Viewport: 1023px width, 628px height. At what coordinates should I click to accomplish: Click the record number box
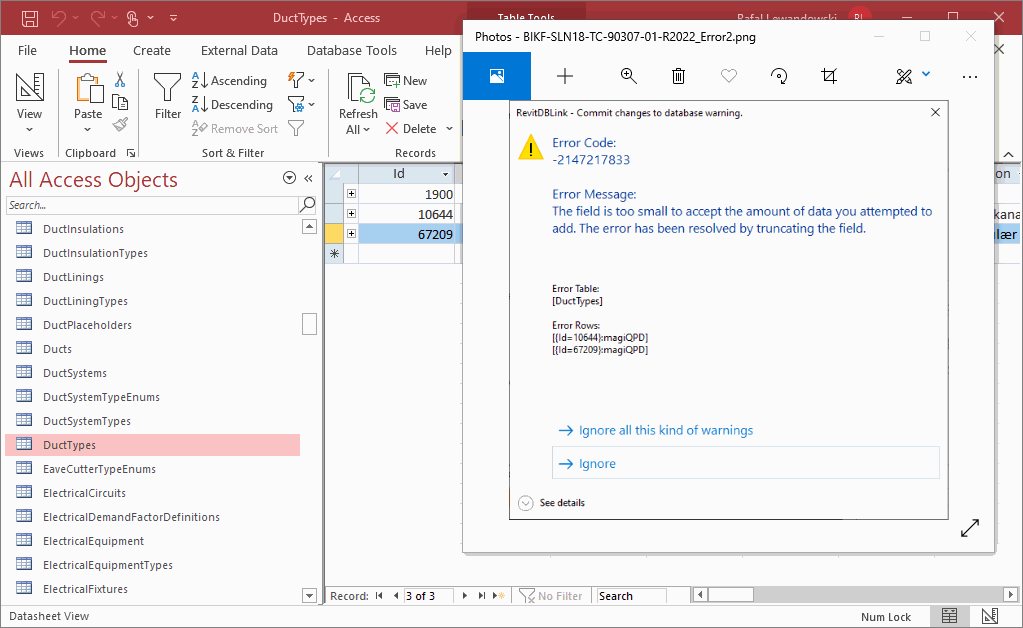click(x=428, y=595)
